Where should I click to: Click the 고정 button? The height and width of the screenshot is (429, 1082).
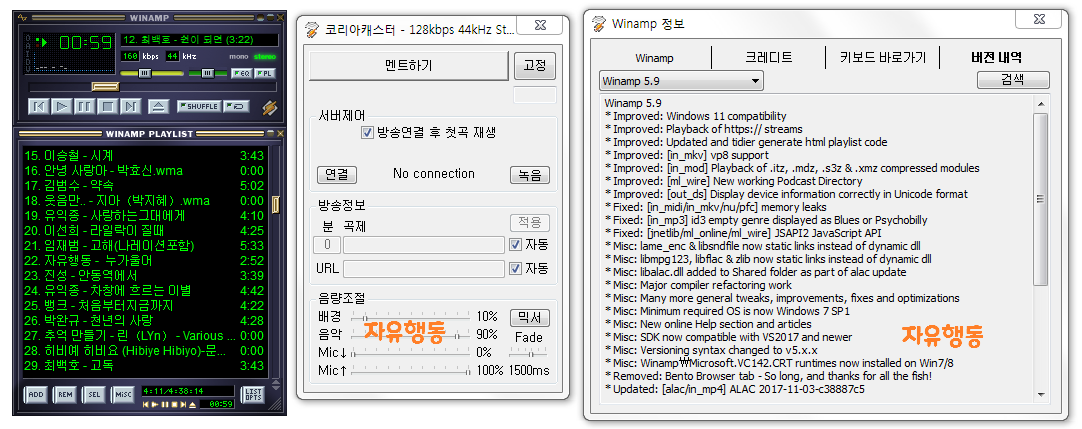pos(535,66)
